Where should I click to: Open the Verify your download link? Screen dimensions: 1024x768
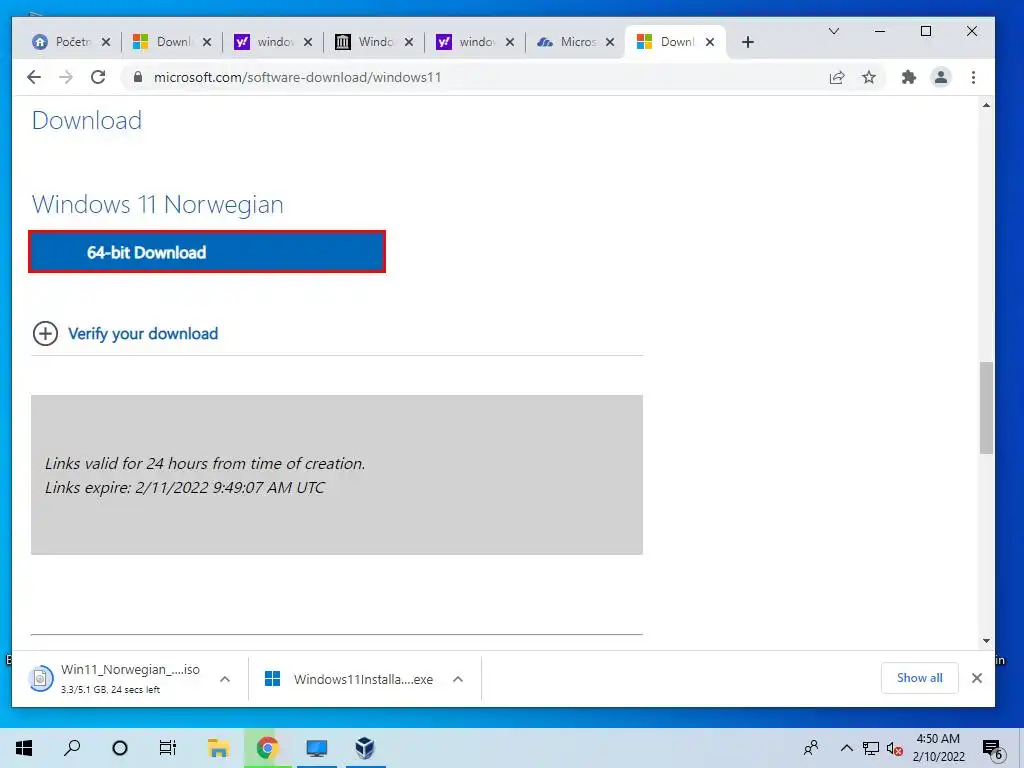tap(143, 334)
